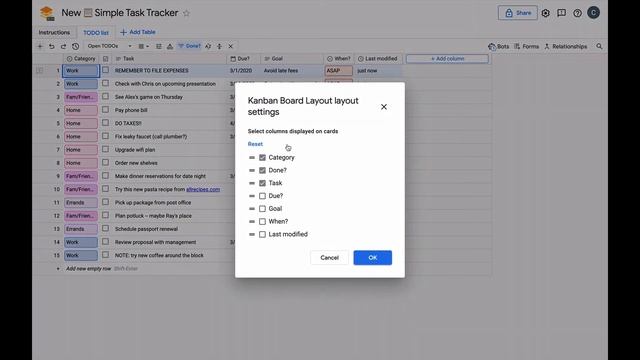Click the Tables logo icon
Image resolution: width=640 pixels, height=360 pixels.
coord(47,13)
